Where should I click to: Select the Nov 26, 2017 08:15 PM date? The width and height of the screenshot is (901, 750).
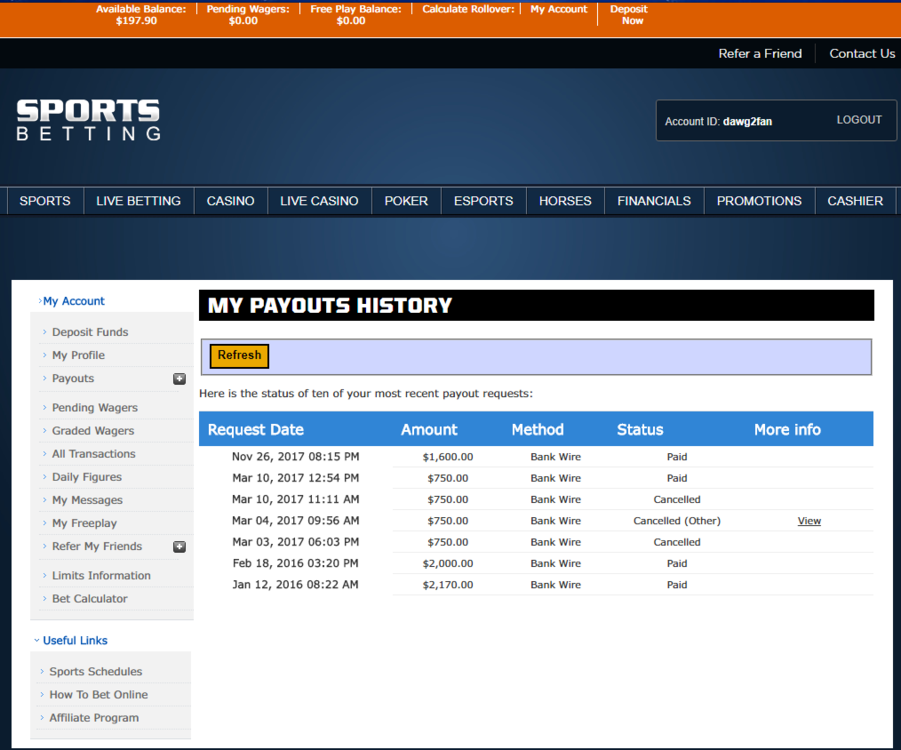[x=295, y=457]
